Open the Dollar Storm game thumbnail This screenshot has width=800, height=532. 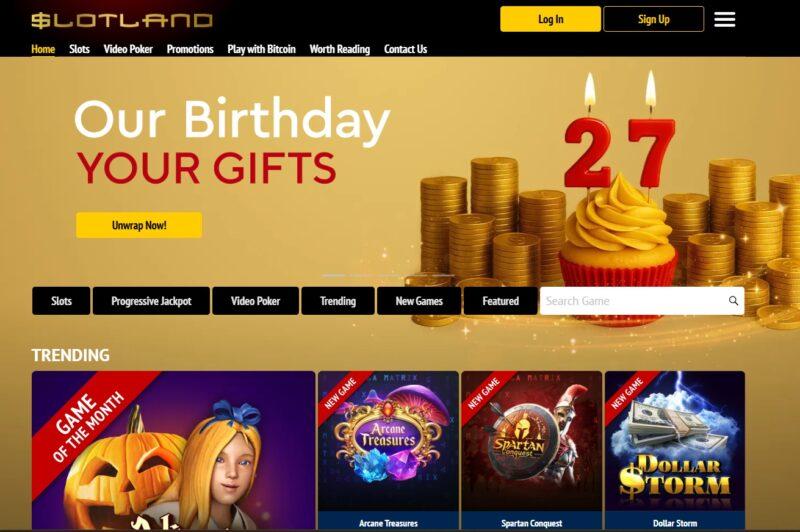coord(675,451)
